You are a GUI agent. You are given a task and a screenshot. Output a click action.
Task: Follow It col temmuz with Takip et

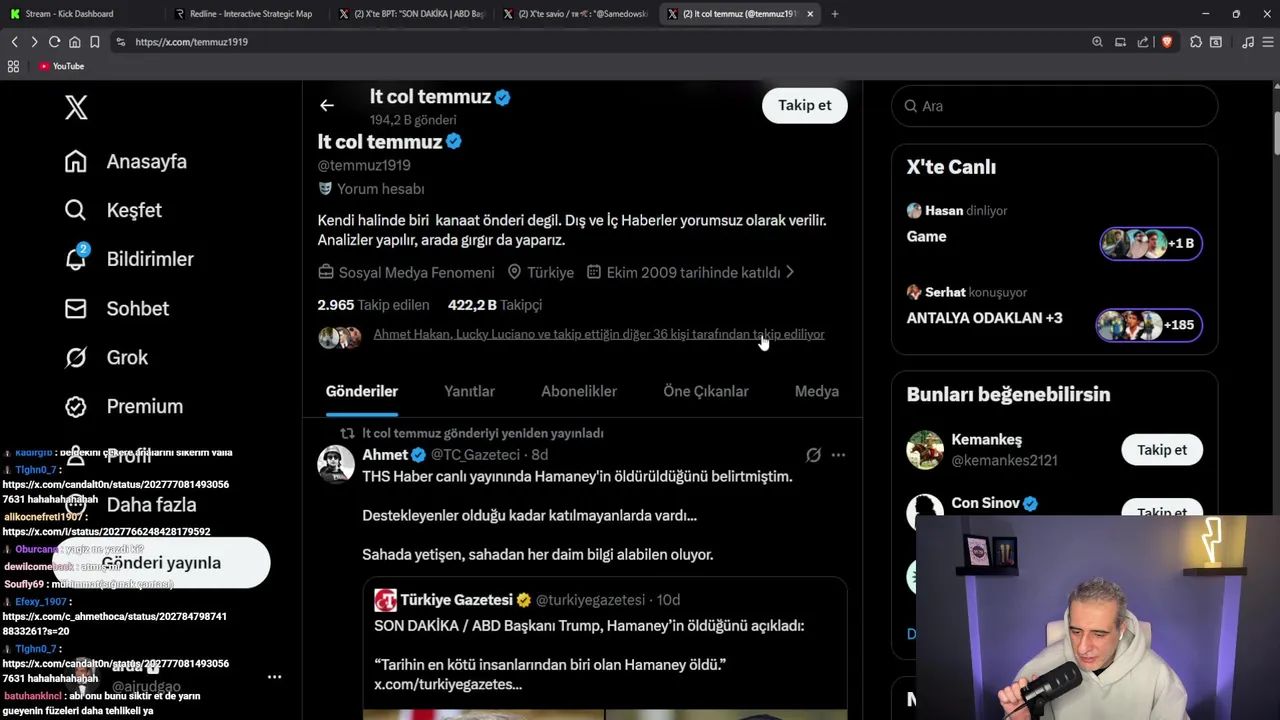[804, 105]
